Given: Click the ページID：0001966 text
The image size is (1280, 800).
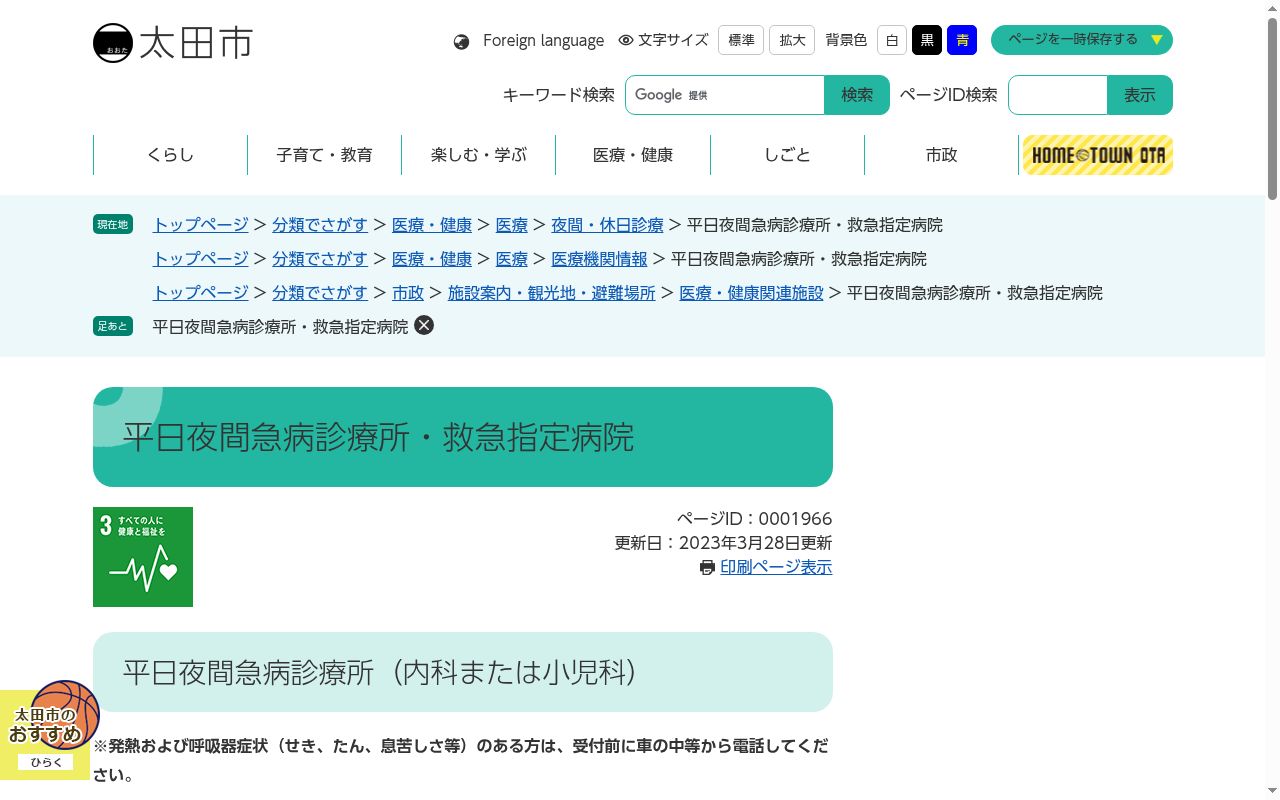Looking at the screenshot, I should tap(754, 519).
